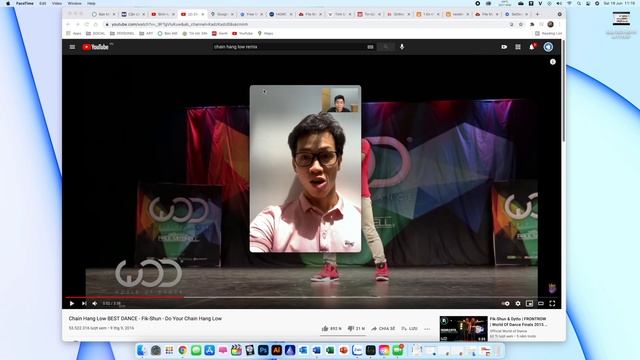The image size is (640, 360).
Task: Open YouTube notifications bell
Action: tap(532, 47)
